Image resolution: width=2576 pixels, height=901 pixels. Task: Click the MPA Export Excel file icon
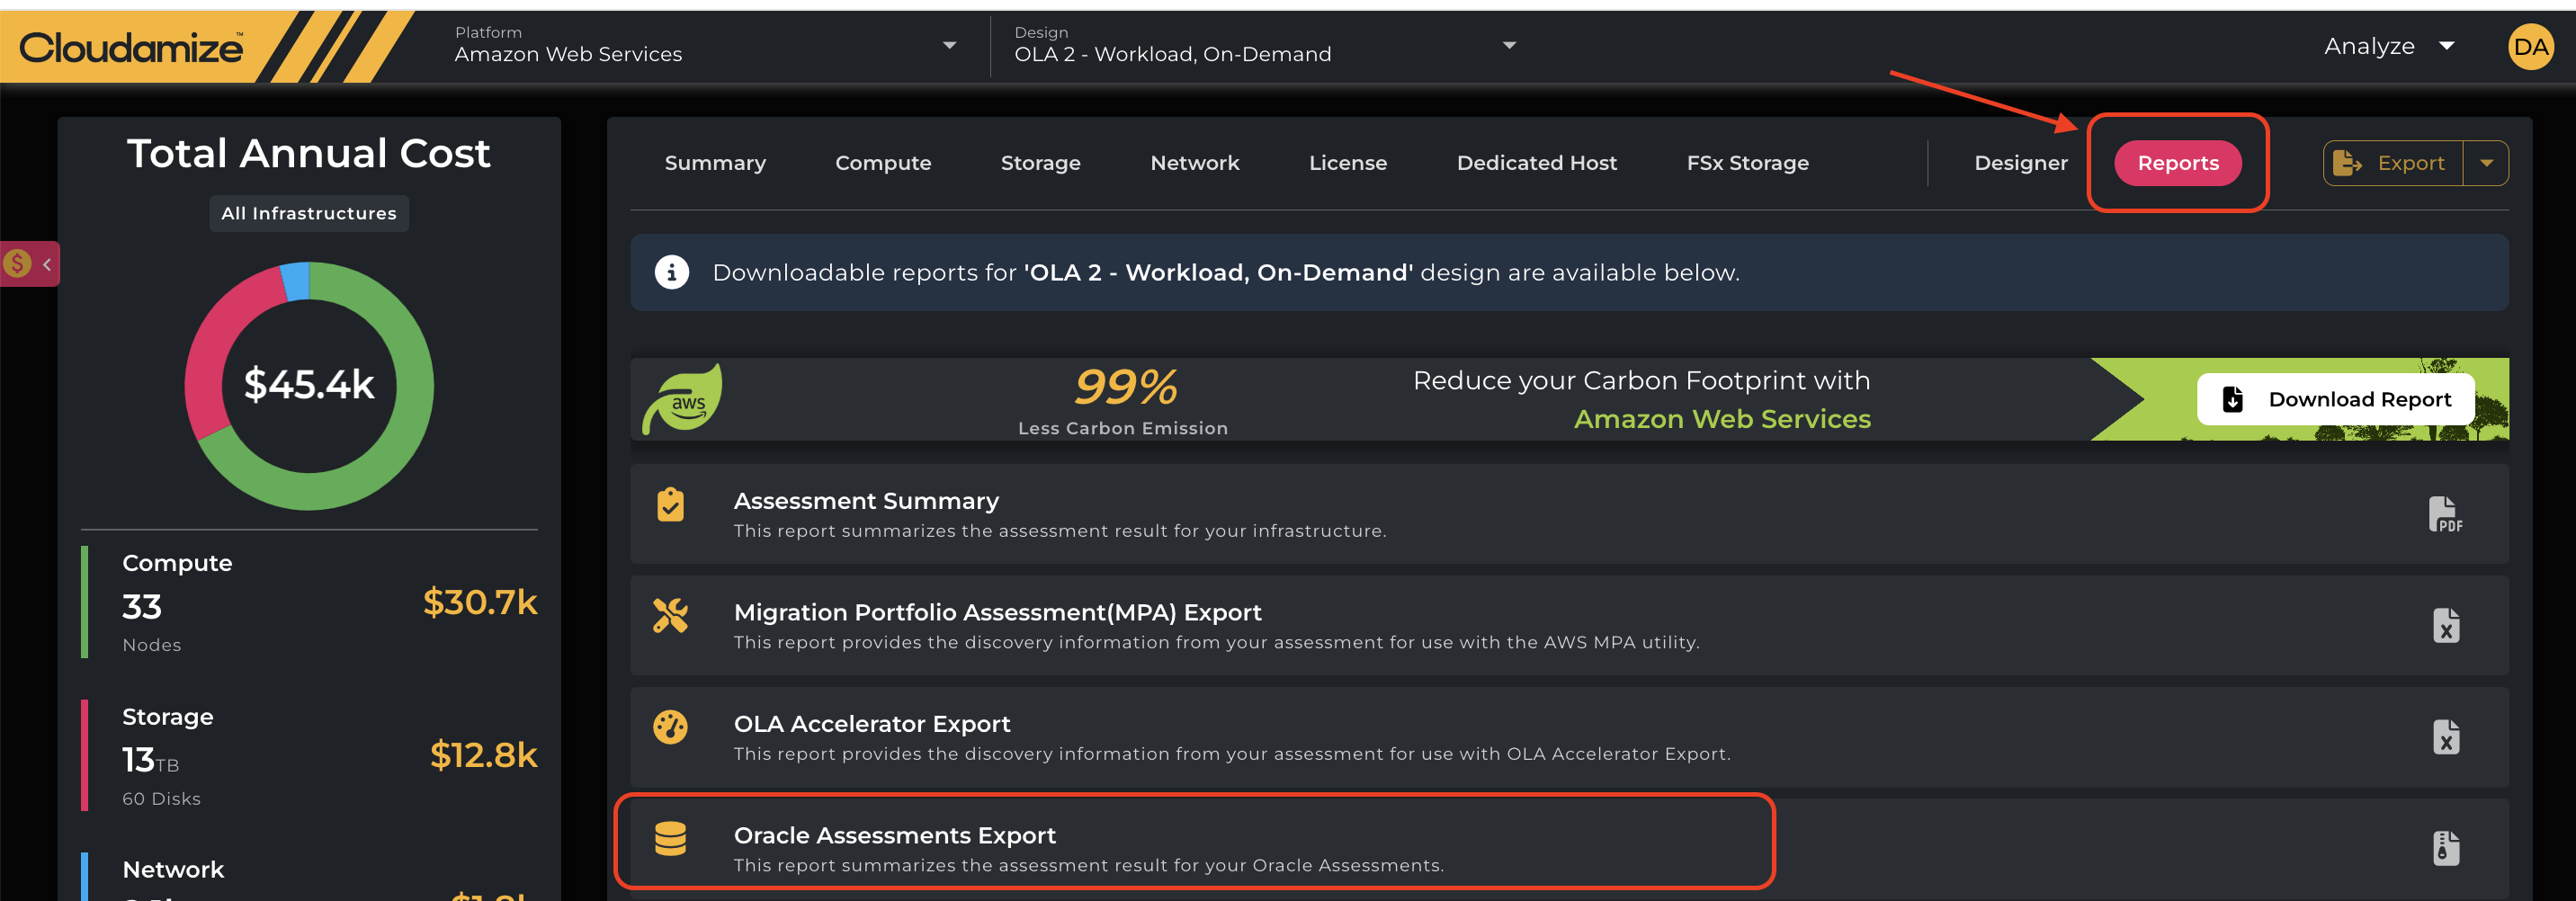click(x=2445, y=626)
